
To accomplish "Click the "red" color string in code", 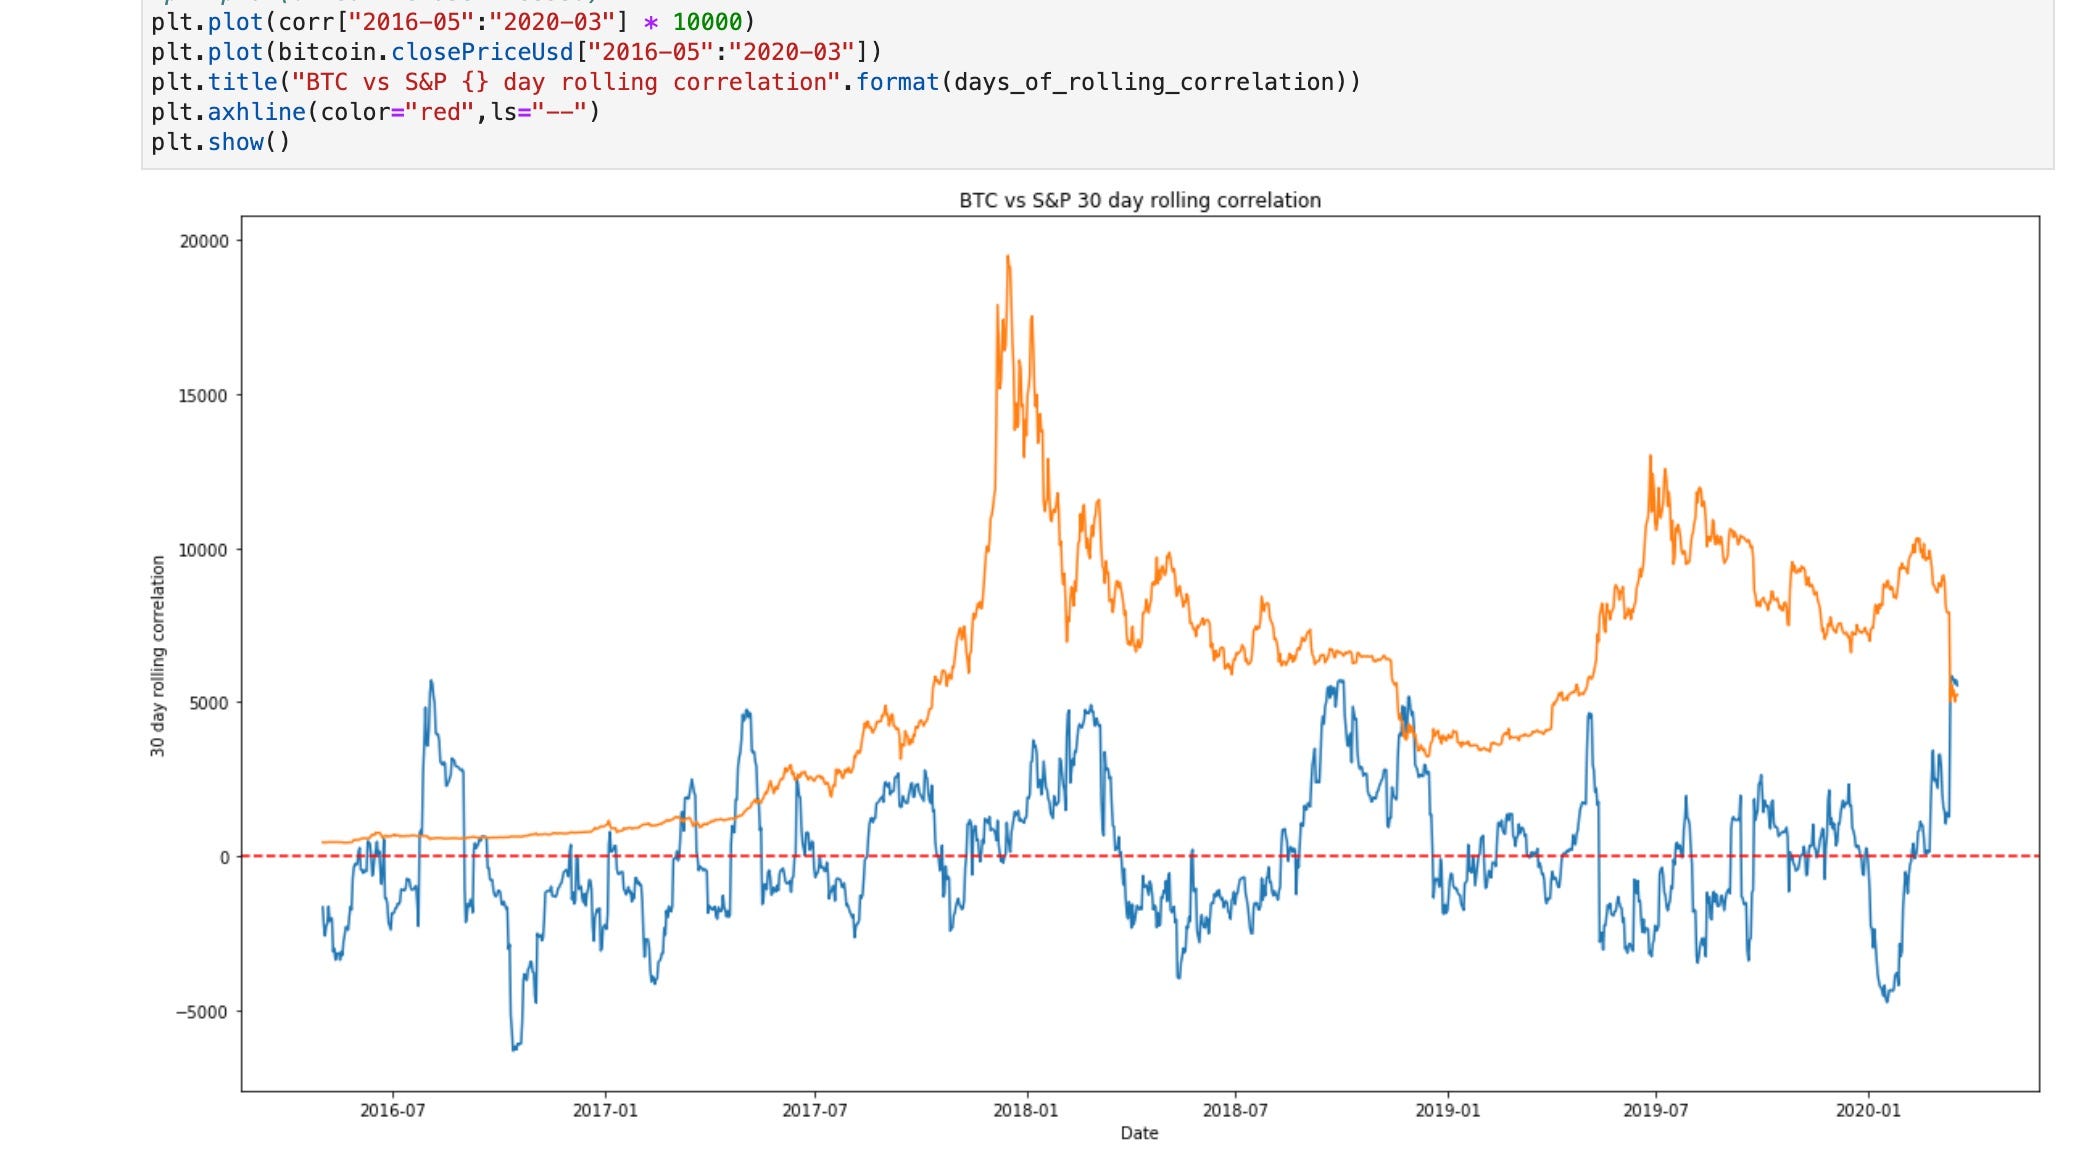I will click(x=439, y=112).
